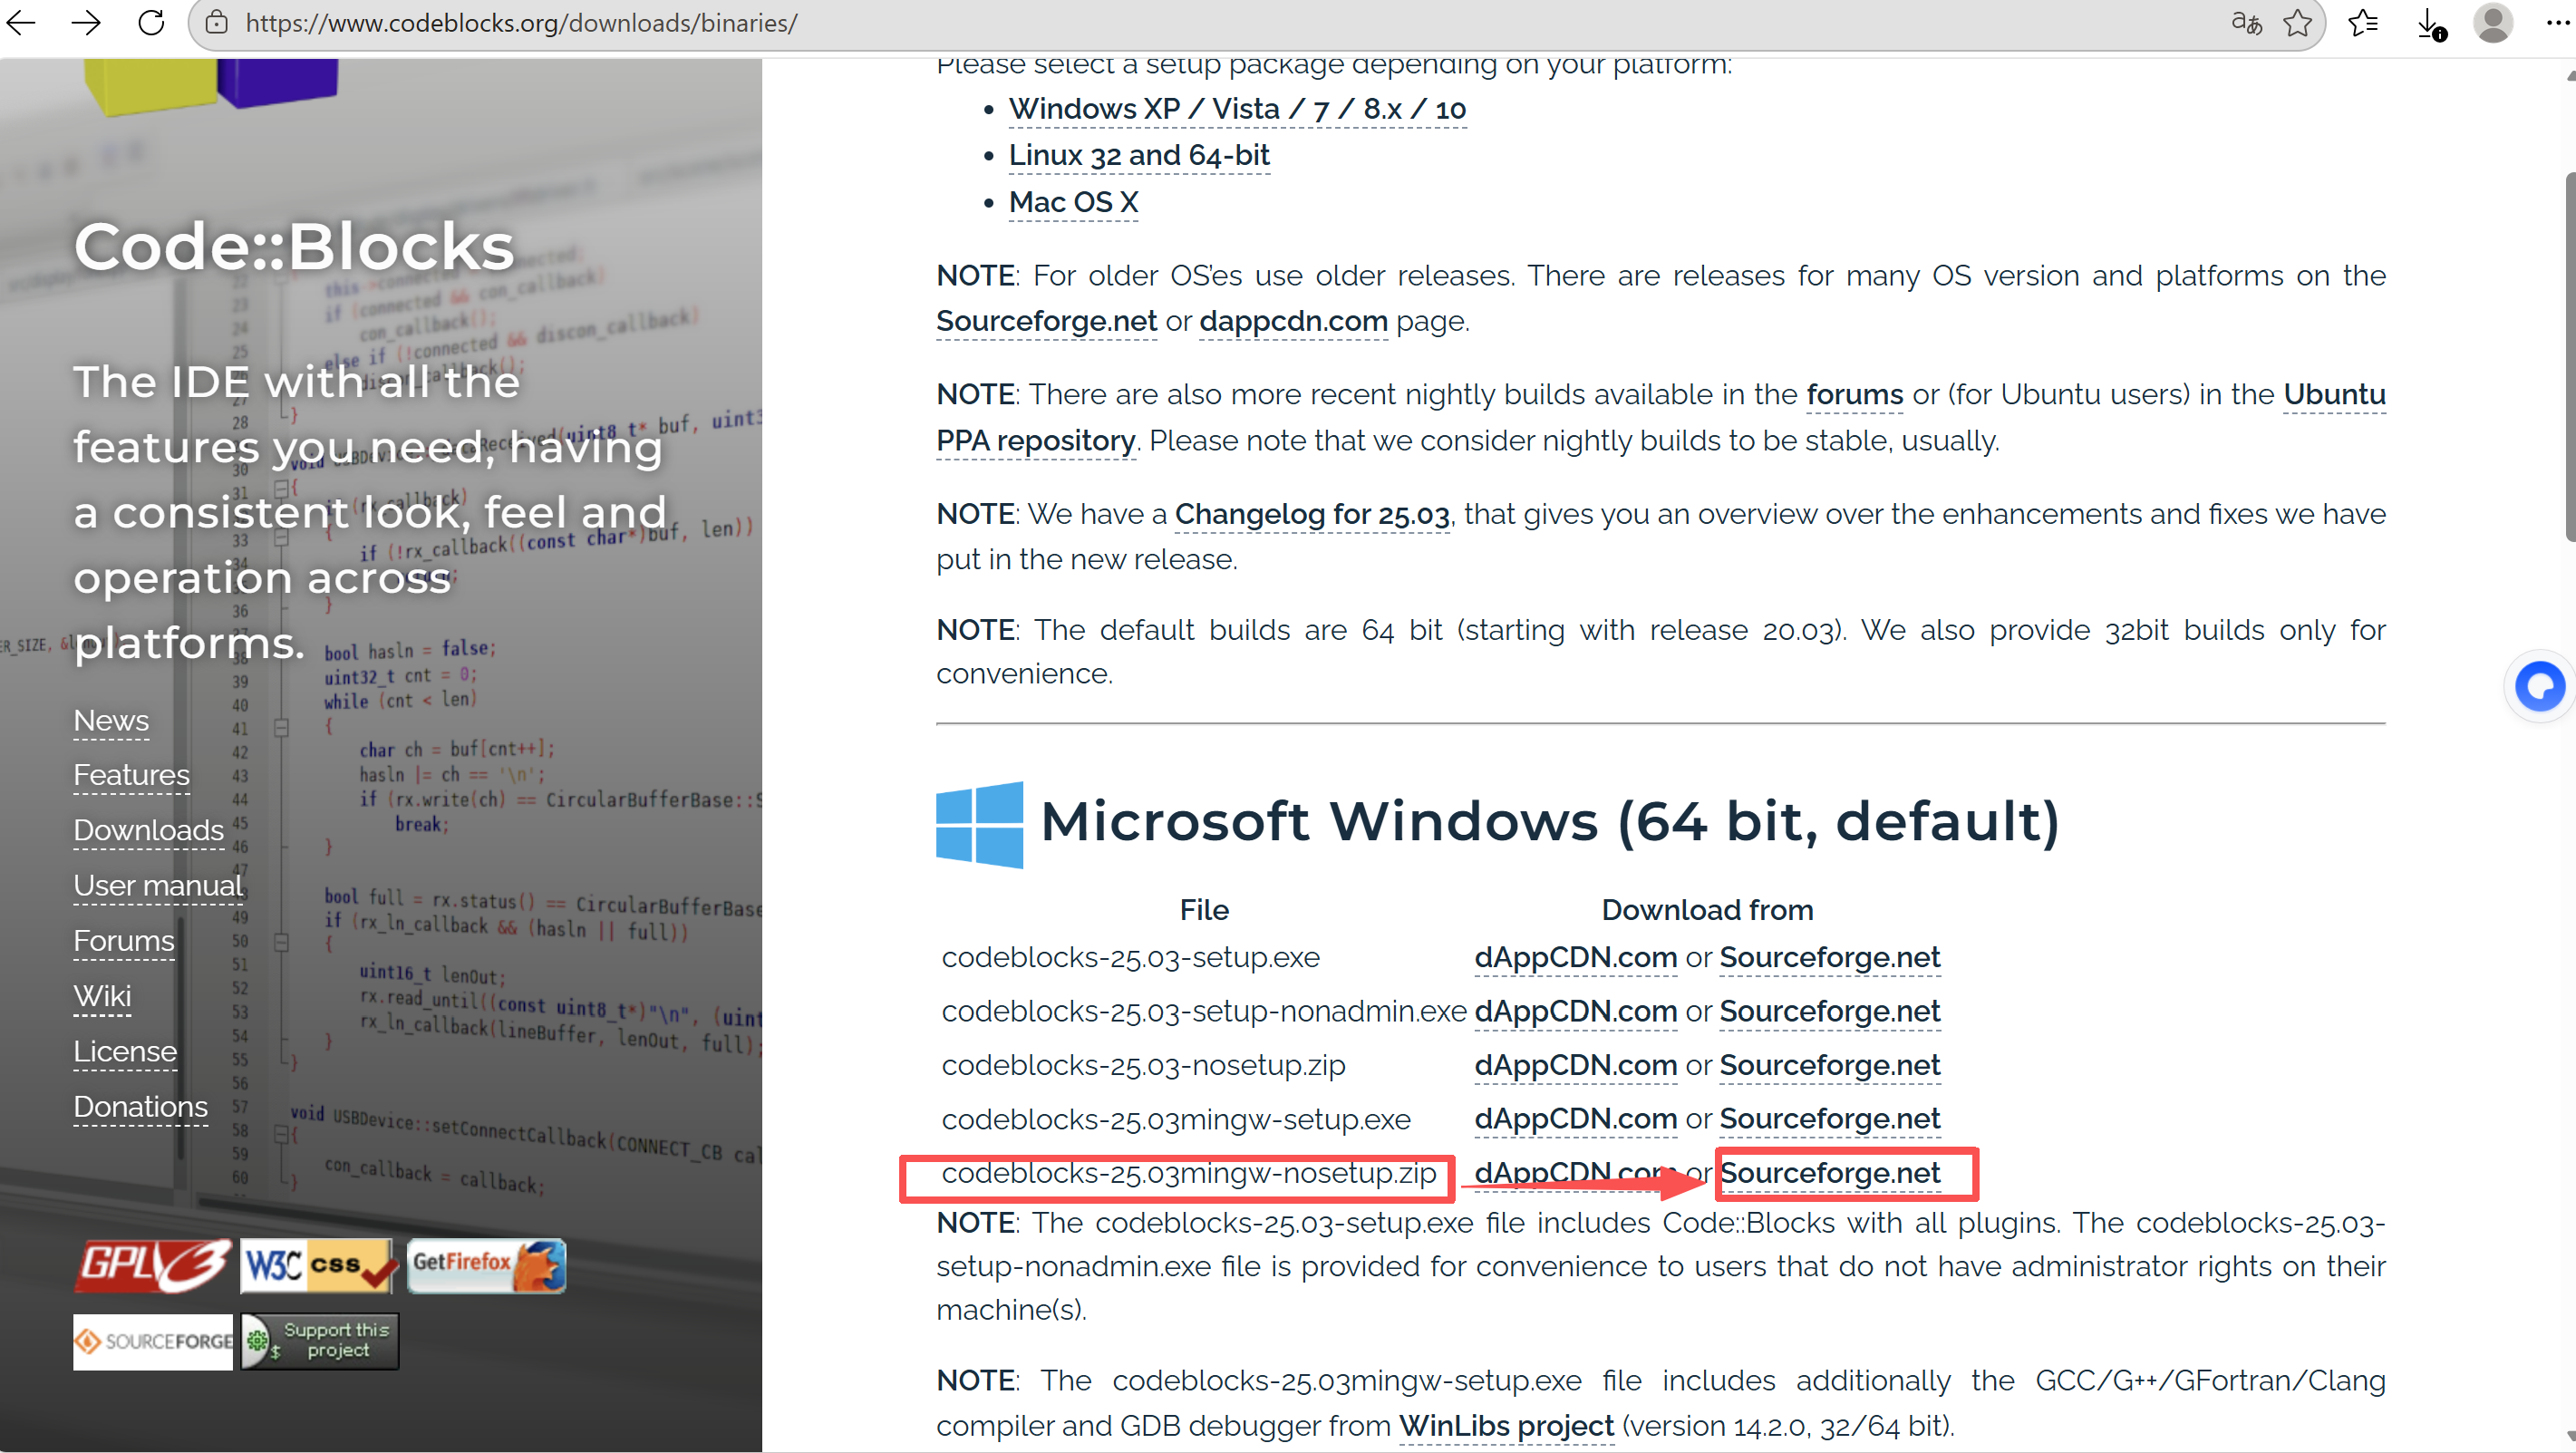Screen dimensions: 2576x1453
Task: Reload the page with the refresh icon
Action: (151, 22)
